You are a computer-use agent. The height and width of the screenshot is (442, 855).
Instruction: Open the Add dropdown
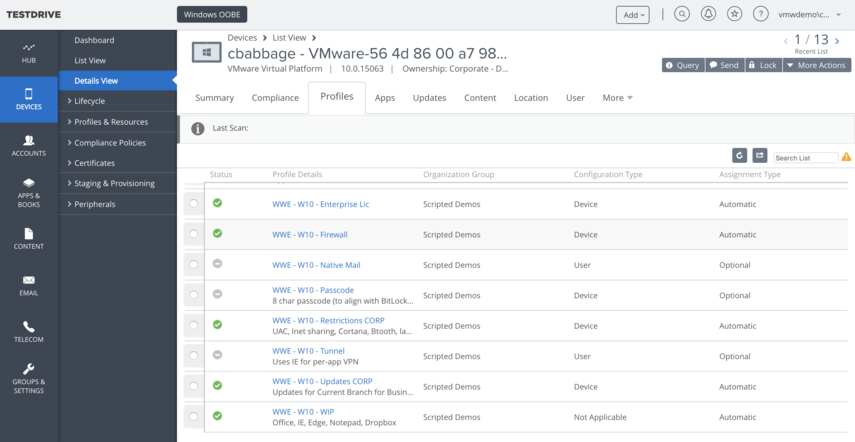coord(632,15)
